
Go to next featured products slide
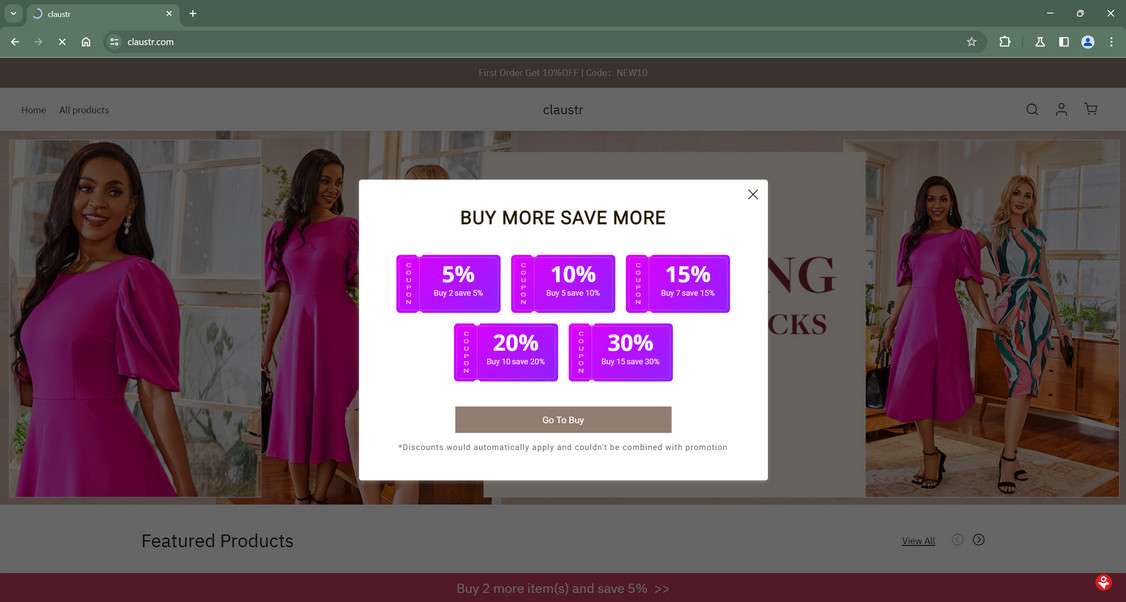979,540
